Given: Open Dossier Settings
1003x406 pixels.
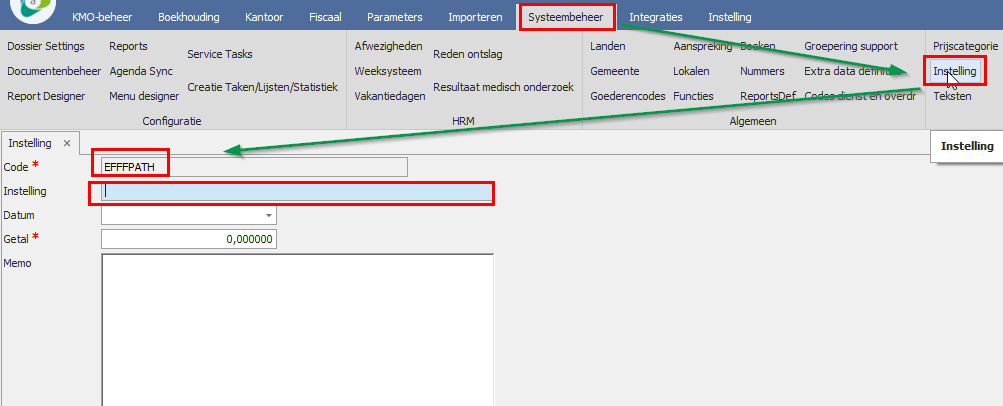Looking at the screenshot, I should point(46,46).
